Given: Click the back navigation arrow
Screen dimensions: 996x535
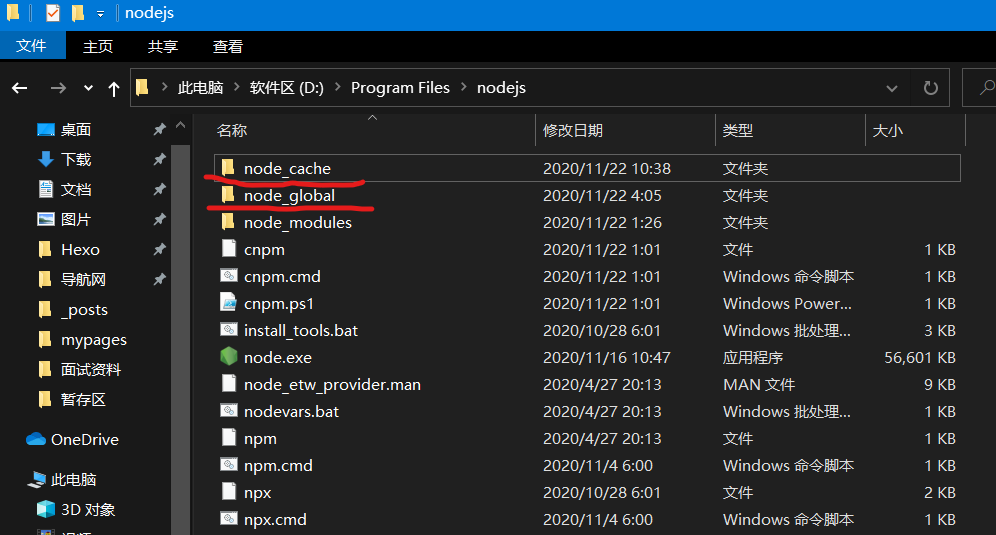Looking at the screenshot, I should click(x=20, y=89).
